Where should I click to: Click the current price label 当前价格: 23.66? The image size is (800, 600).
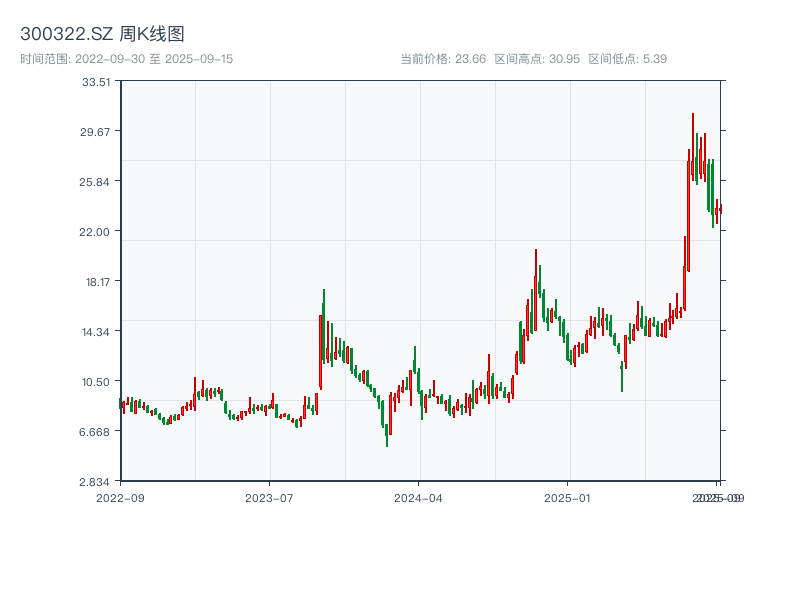pos(443,59)
